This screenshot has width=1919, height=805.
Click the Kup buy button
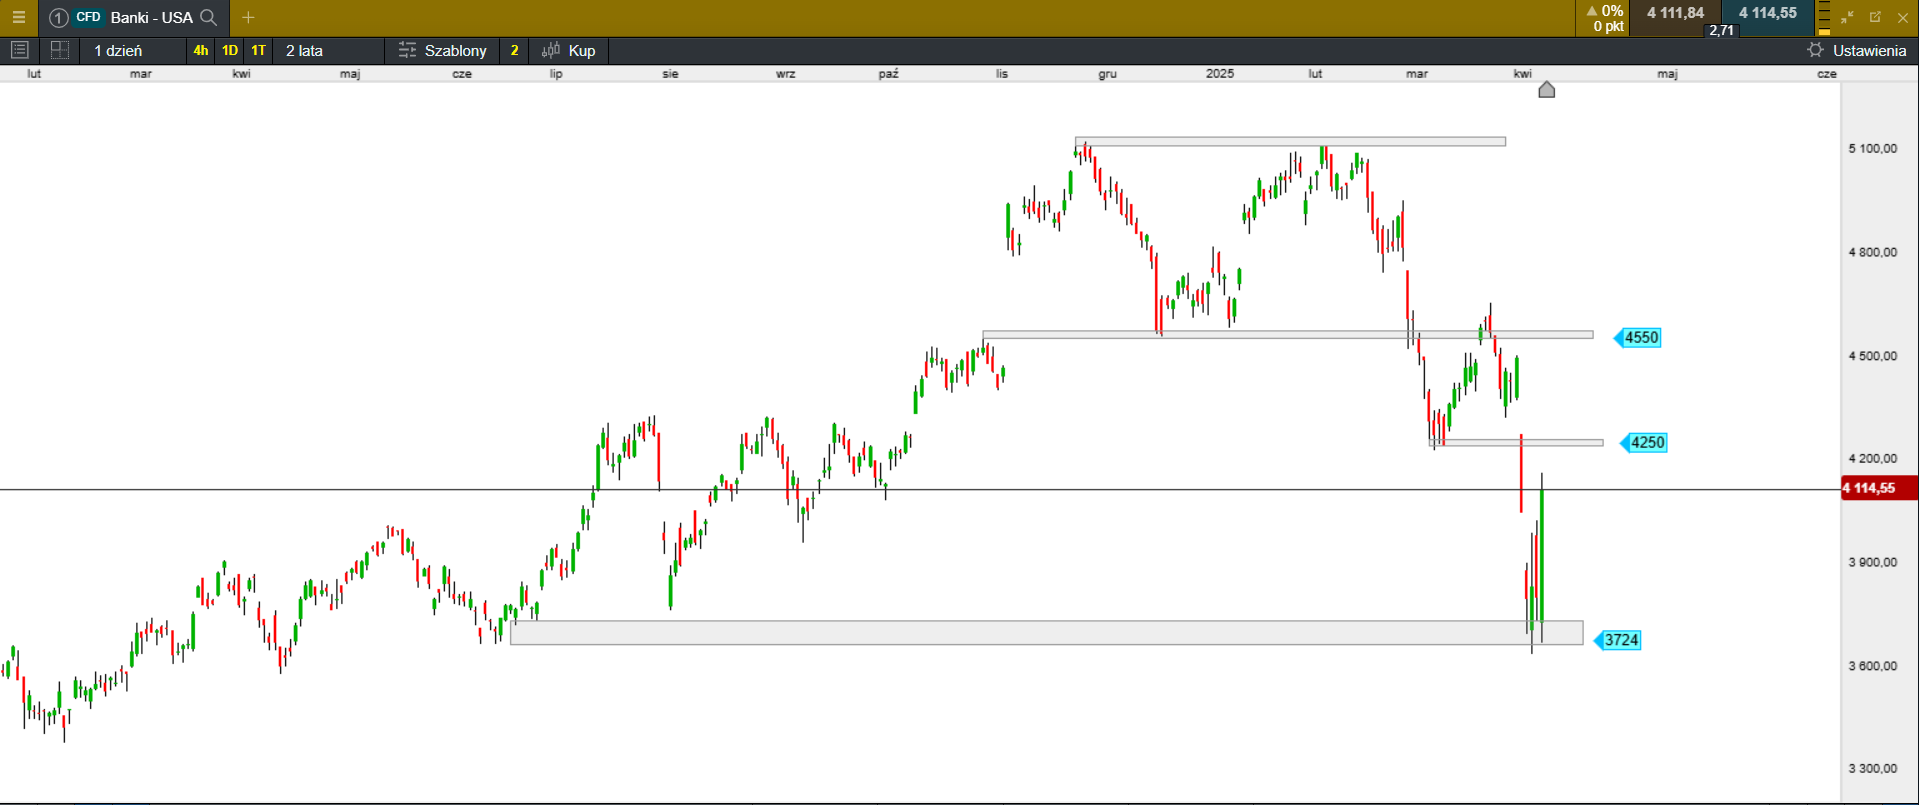[568, 50]
